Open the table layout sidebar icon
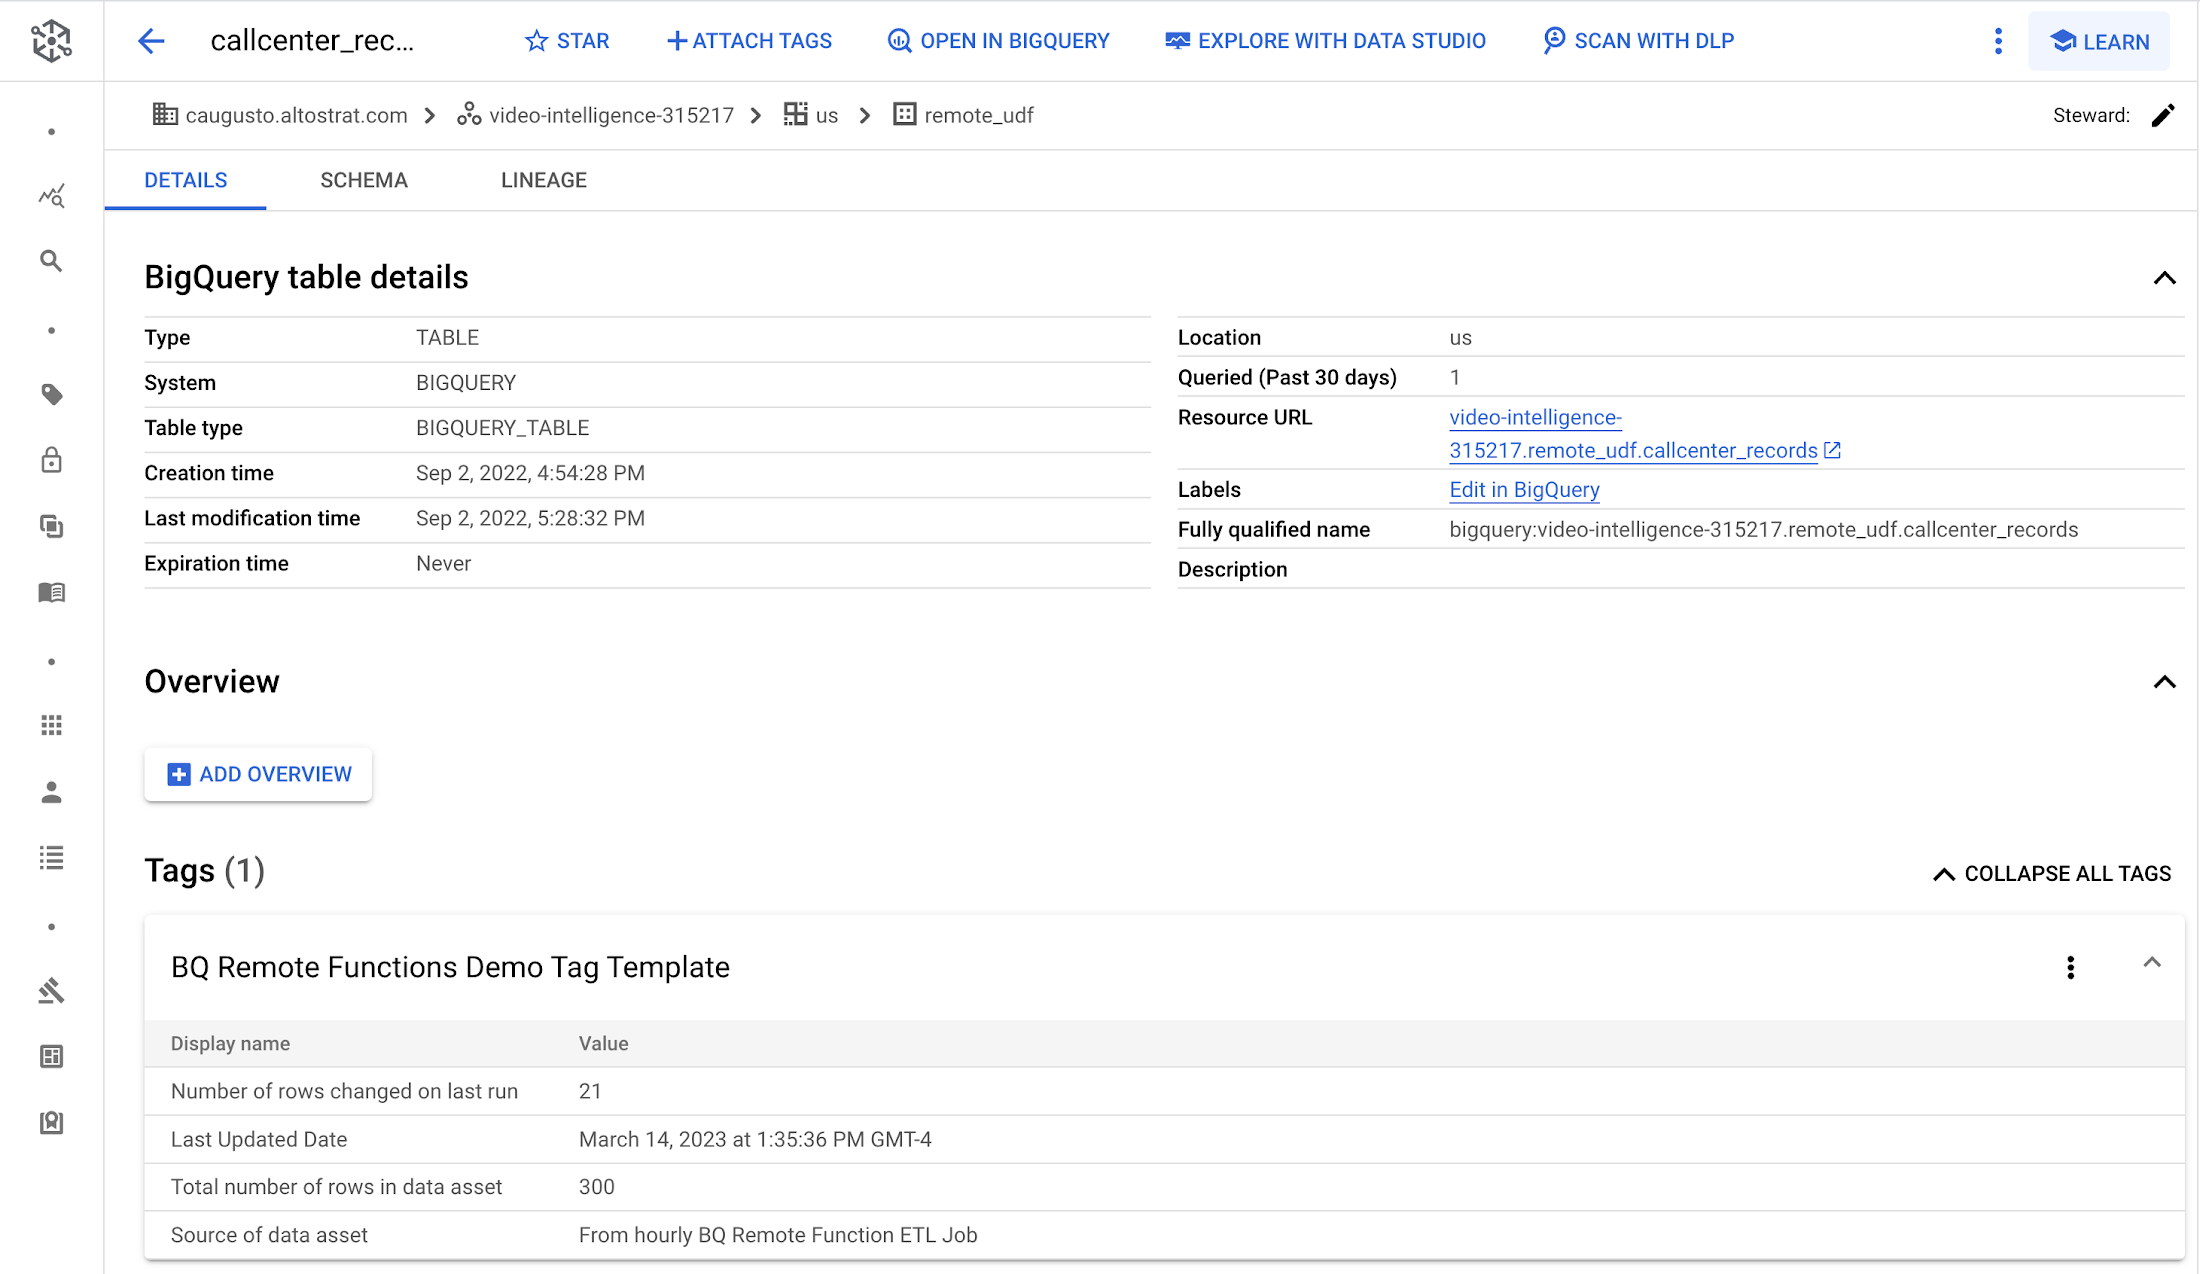 tap(52, 1057)
